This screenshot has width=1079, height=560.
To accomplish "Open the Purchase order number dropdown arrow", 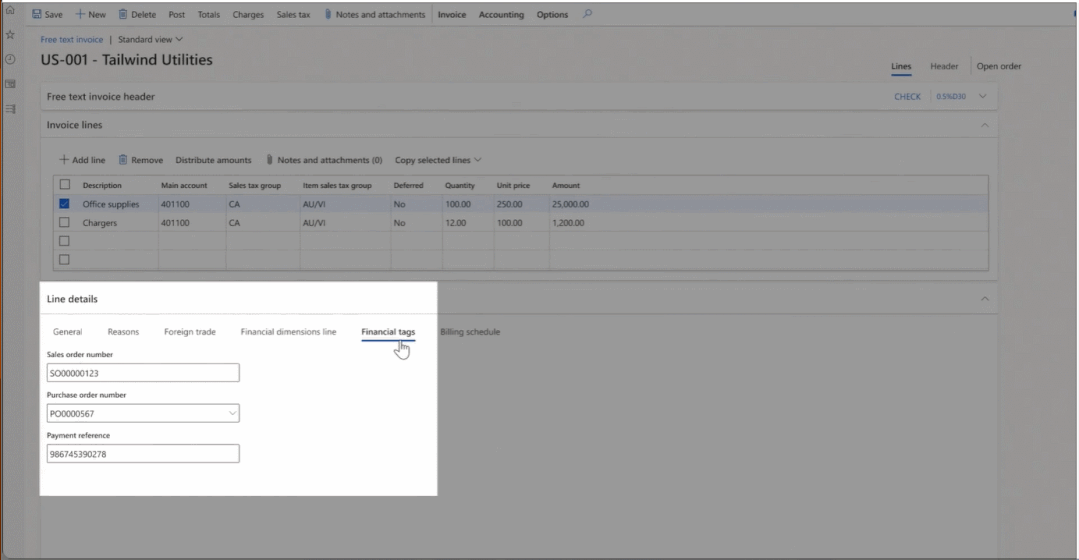I will [232, 413].
